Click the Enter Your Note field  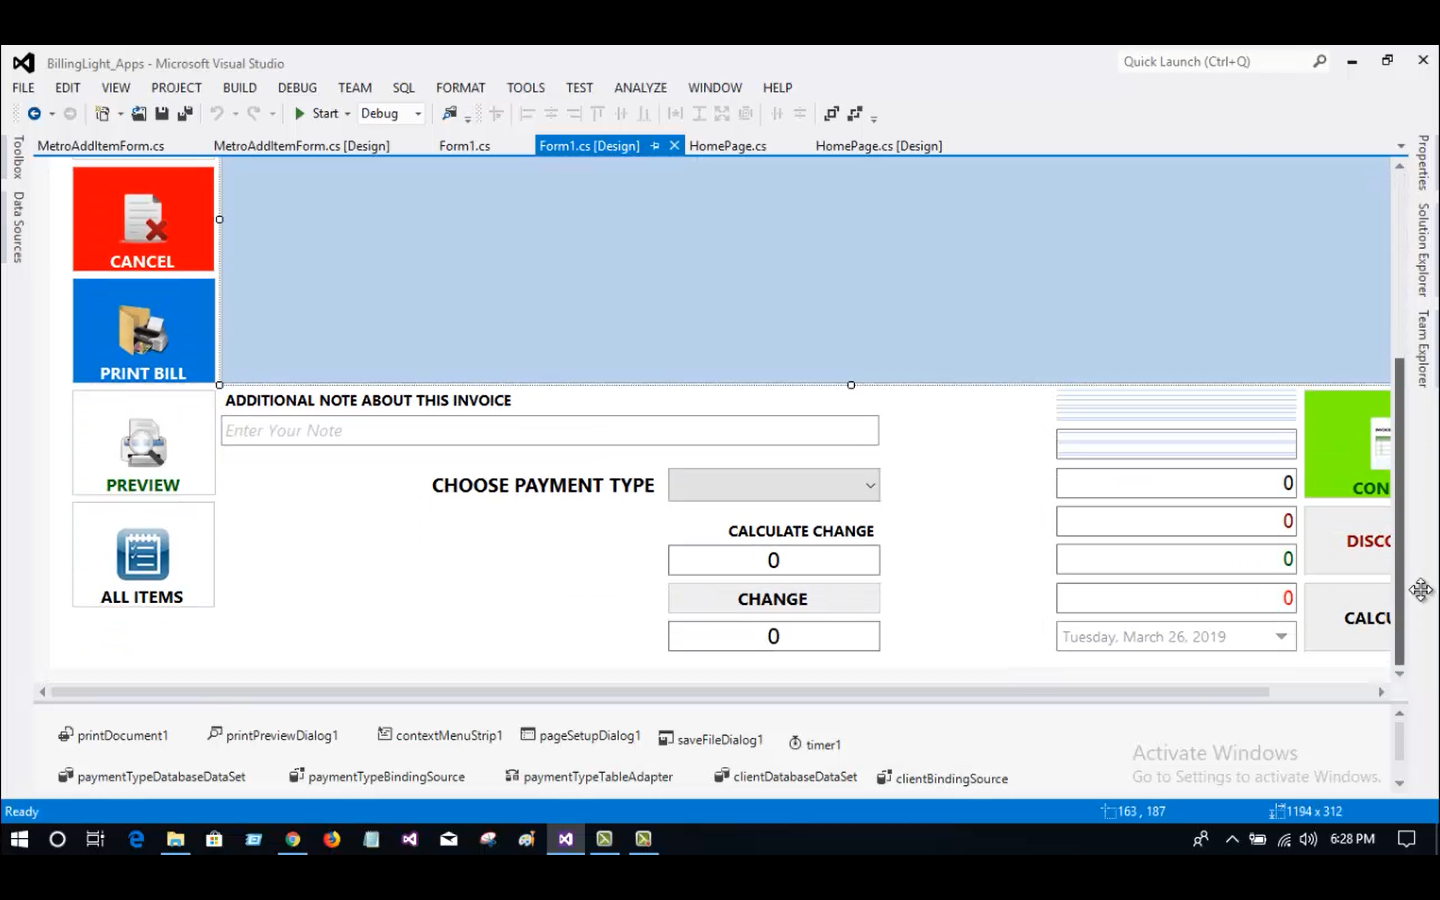click(549, 430)
